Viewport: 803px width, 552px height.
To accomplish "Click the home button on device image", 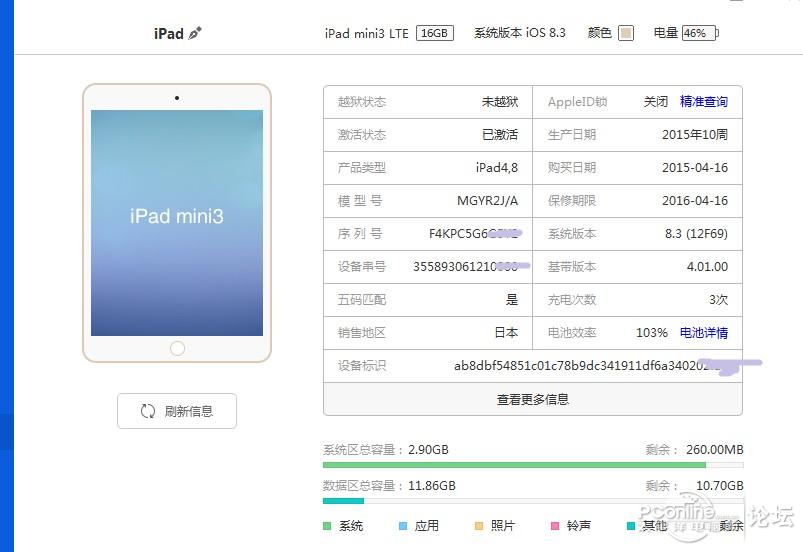I will pos(177,348).
